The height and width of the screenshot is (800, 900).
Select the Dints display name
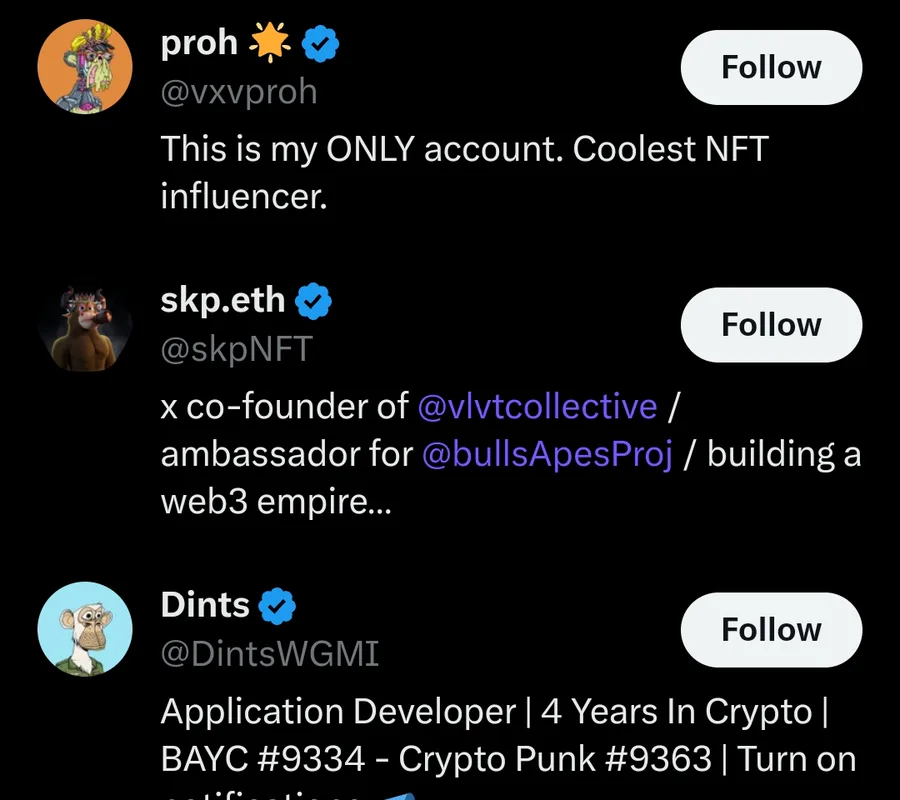click(205, 605)
